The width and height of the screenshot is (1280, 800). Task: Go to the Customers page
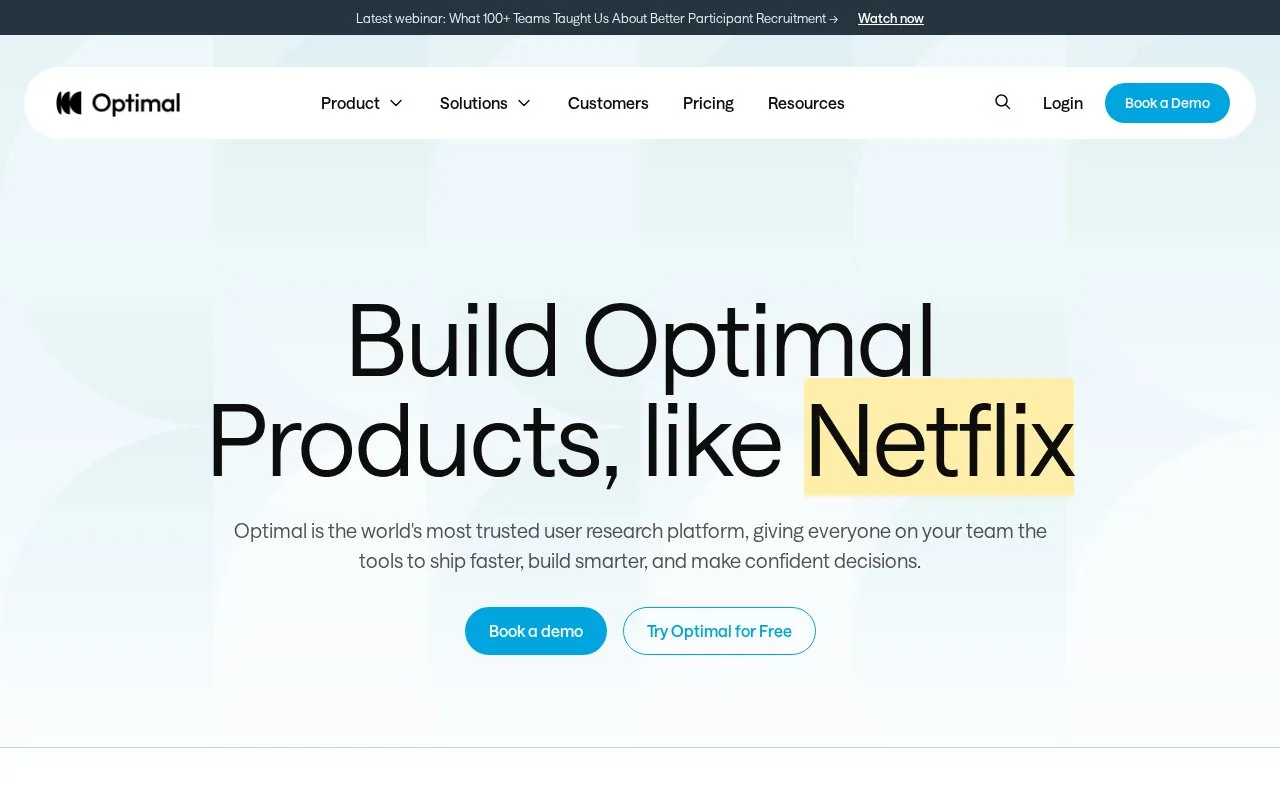[608, 103]
